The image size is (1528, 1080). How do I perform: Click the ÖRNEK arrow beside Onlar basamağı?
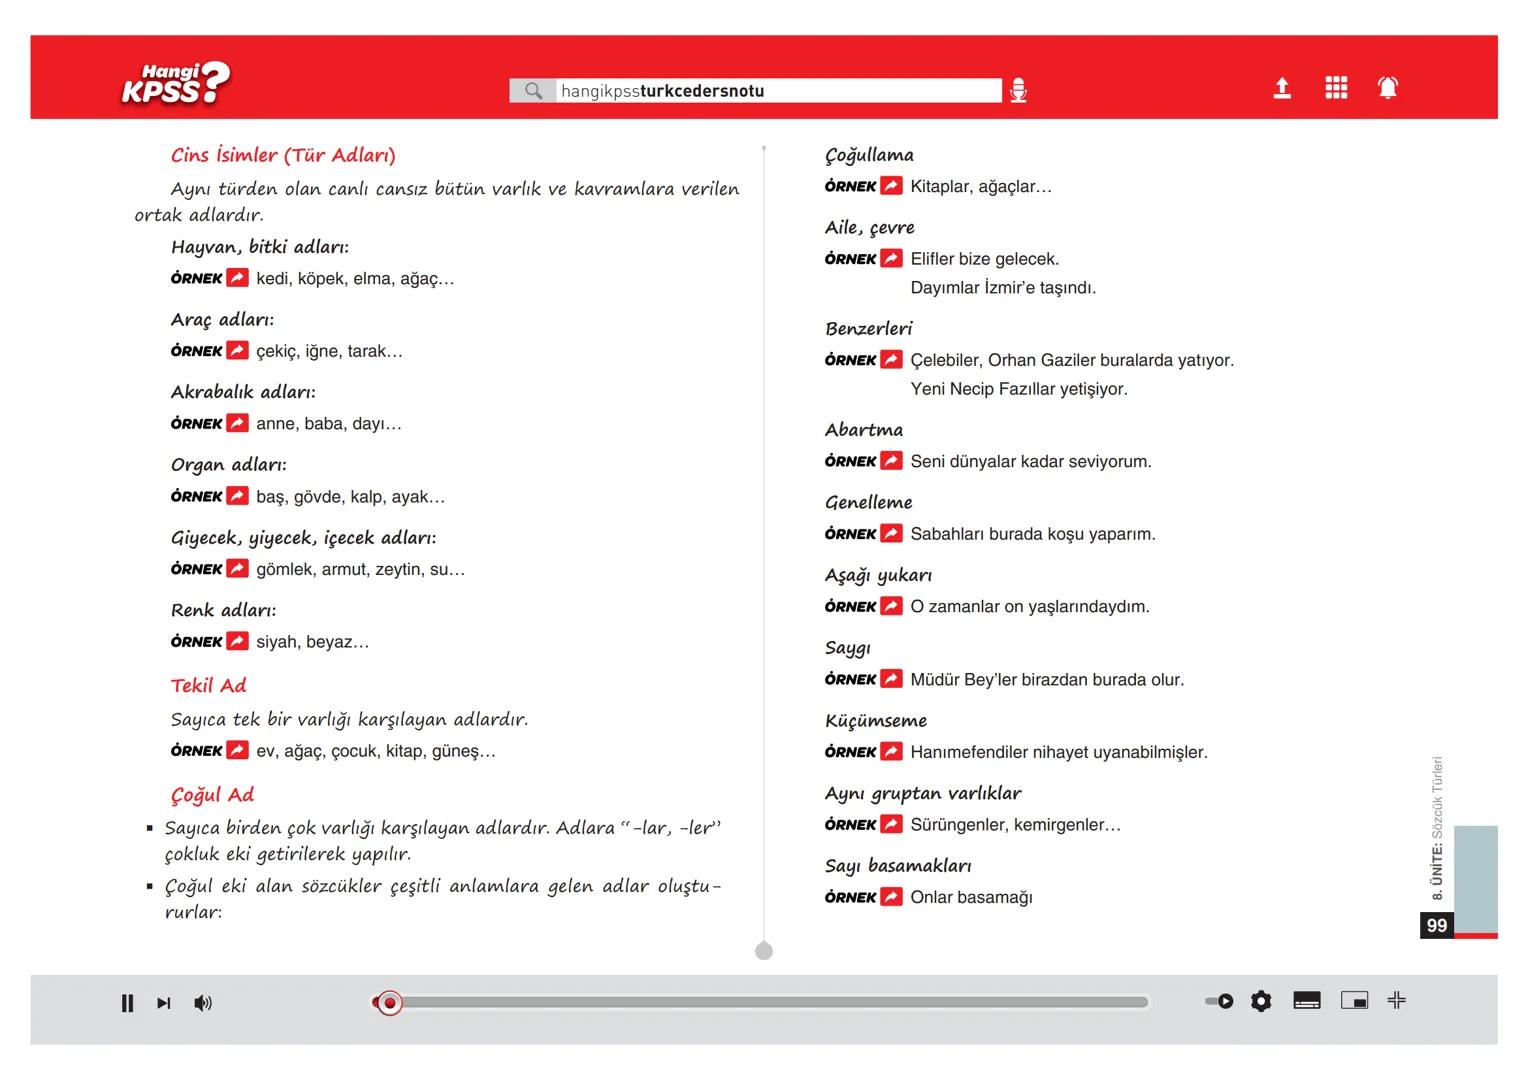tap(891, 897)
